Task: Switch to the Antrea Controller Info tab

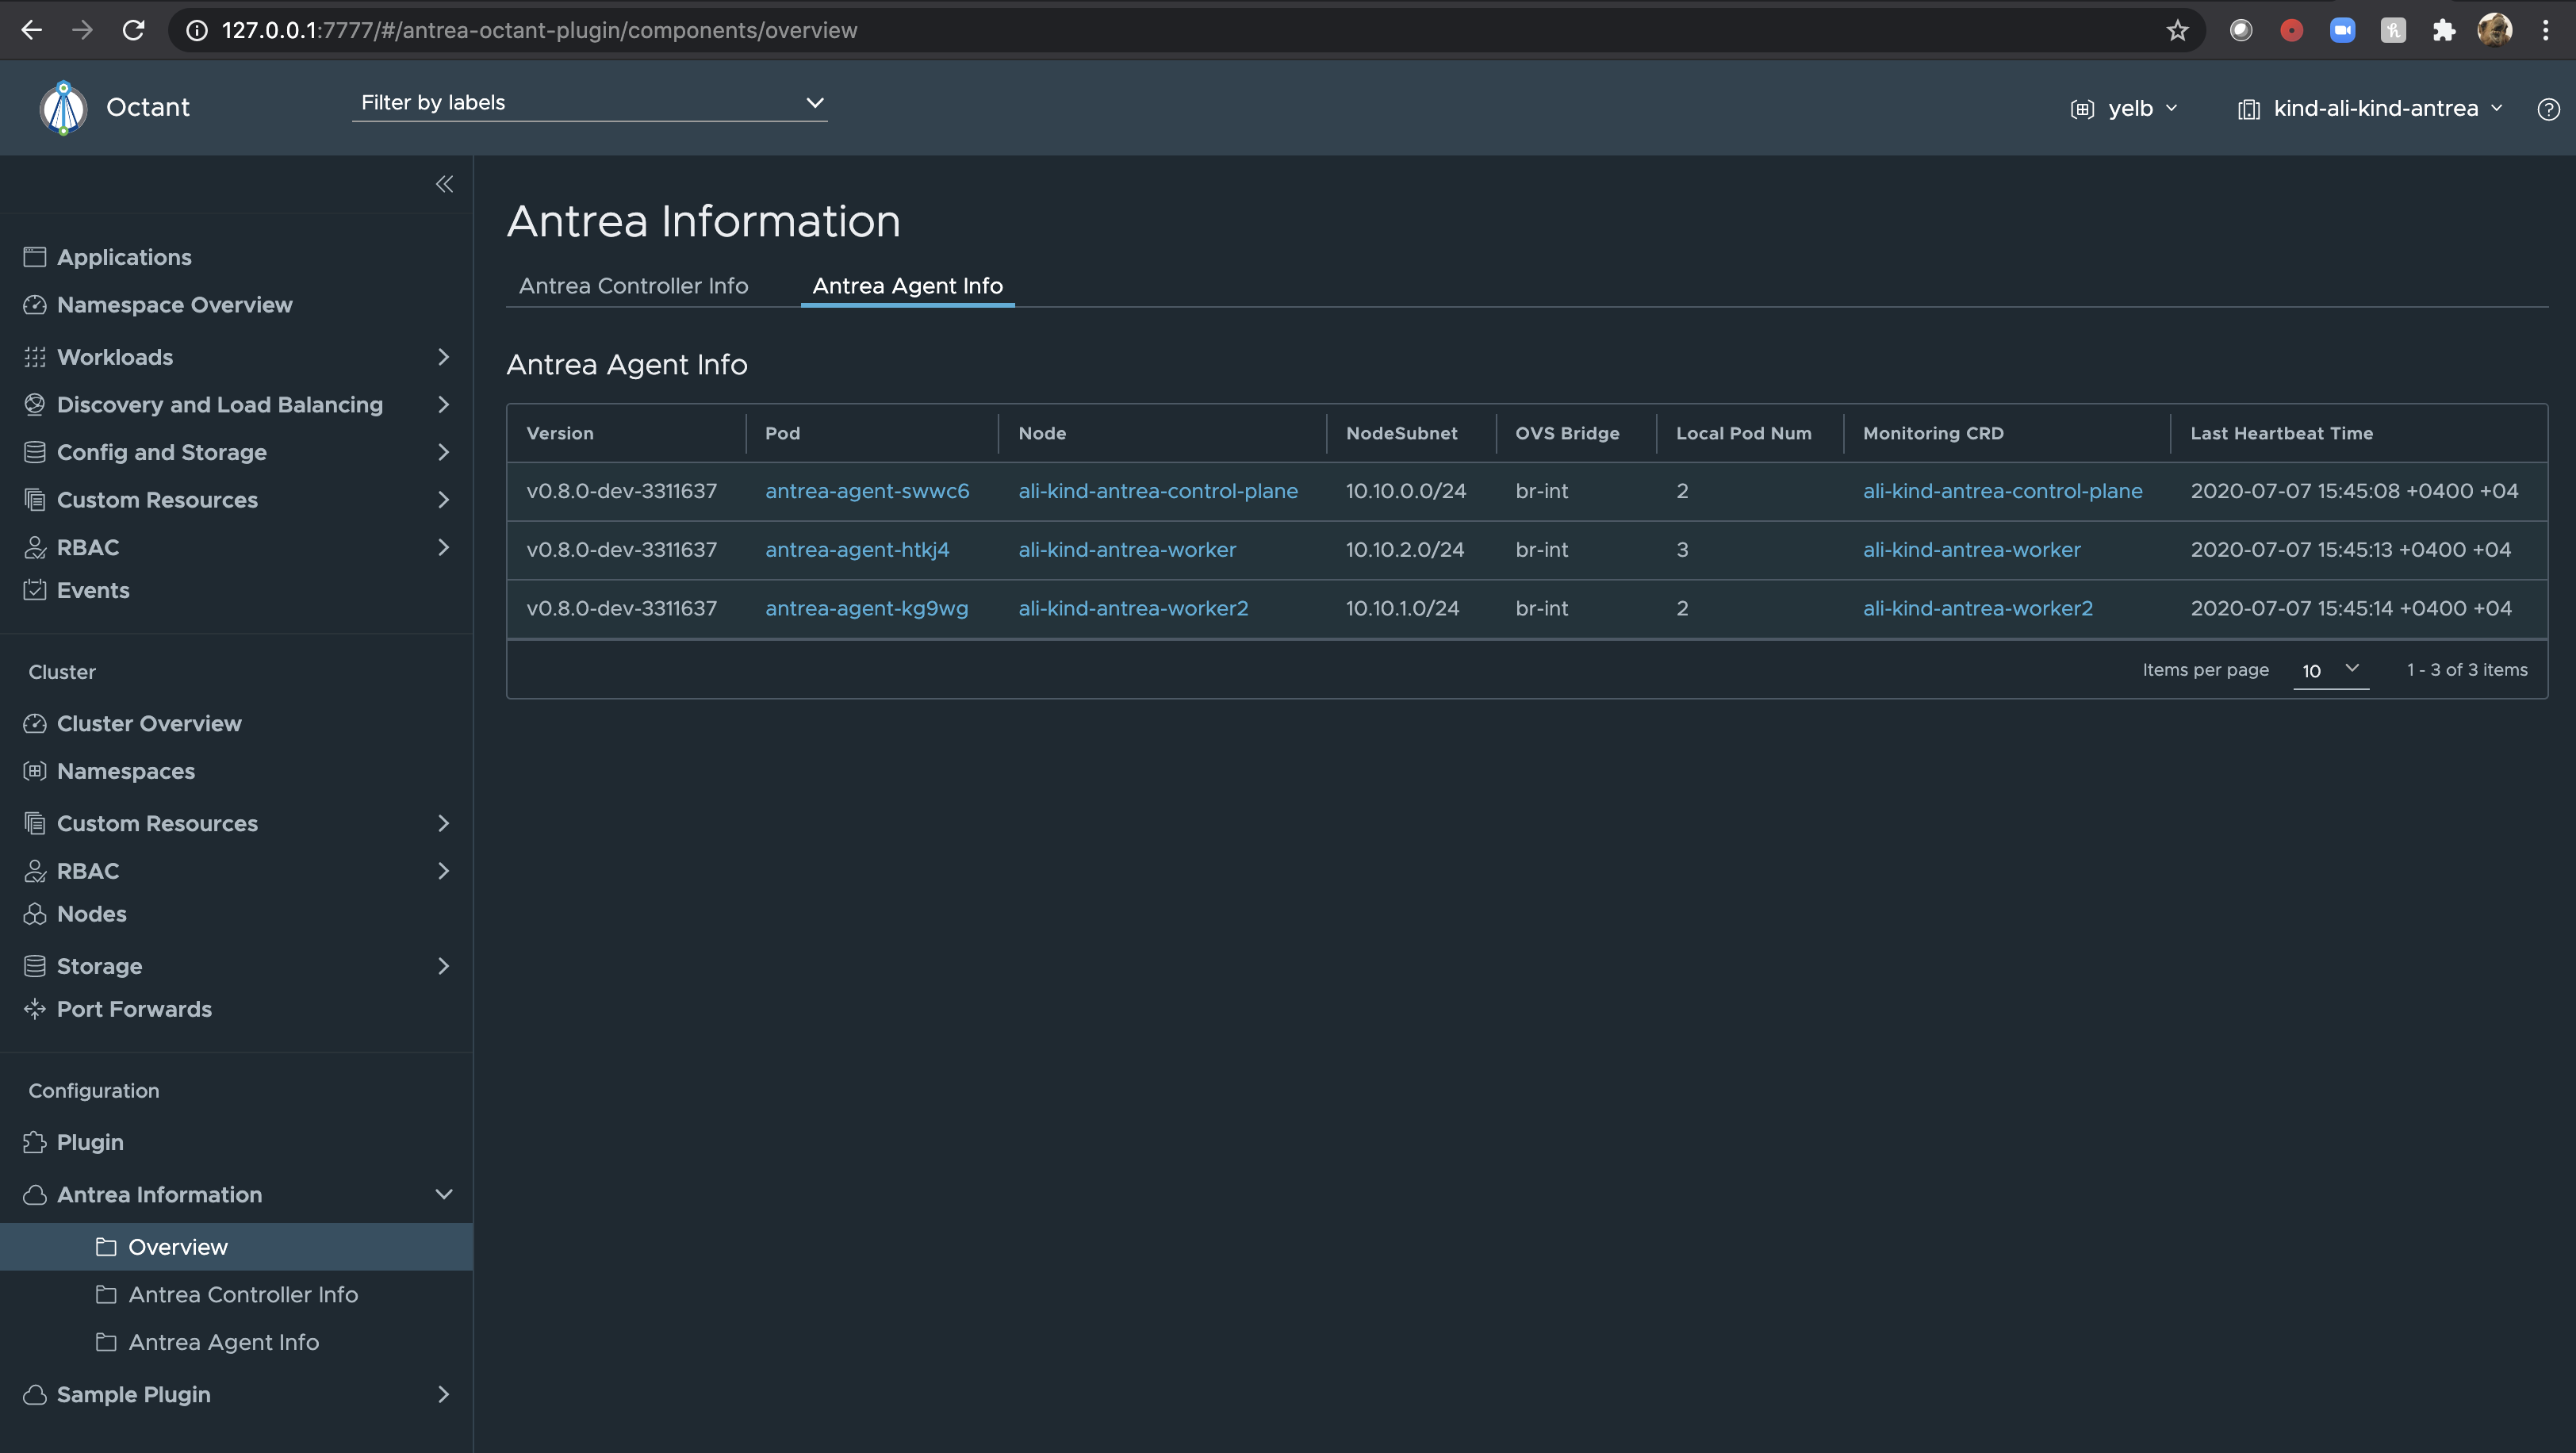Action: point(633,286)
